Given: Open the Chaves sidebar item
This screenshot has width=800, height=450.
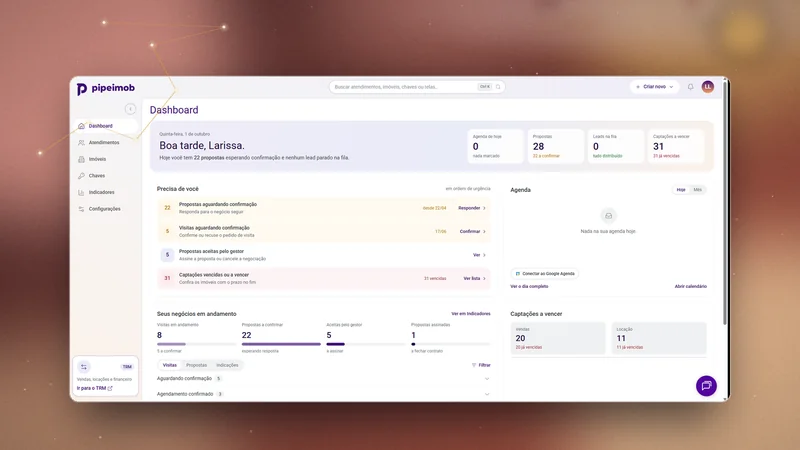Looking at the screenshot, I should [x=105, y=176].
